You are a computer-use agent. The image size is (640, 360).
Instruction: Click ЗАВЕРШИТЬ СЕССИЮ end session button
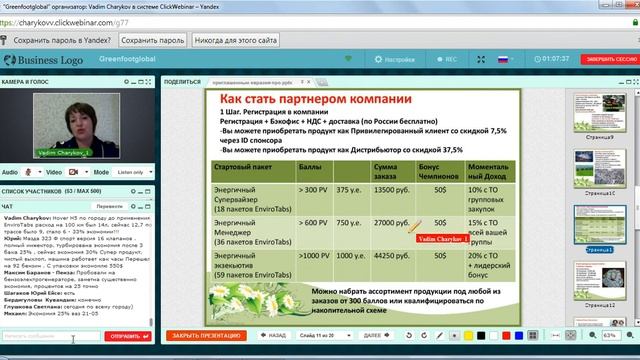(611, 60)
